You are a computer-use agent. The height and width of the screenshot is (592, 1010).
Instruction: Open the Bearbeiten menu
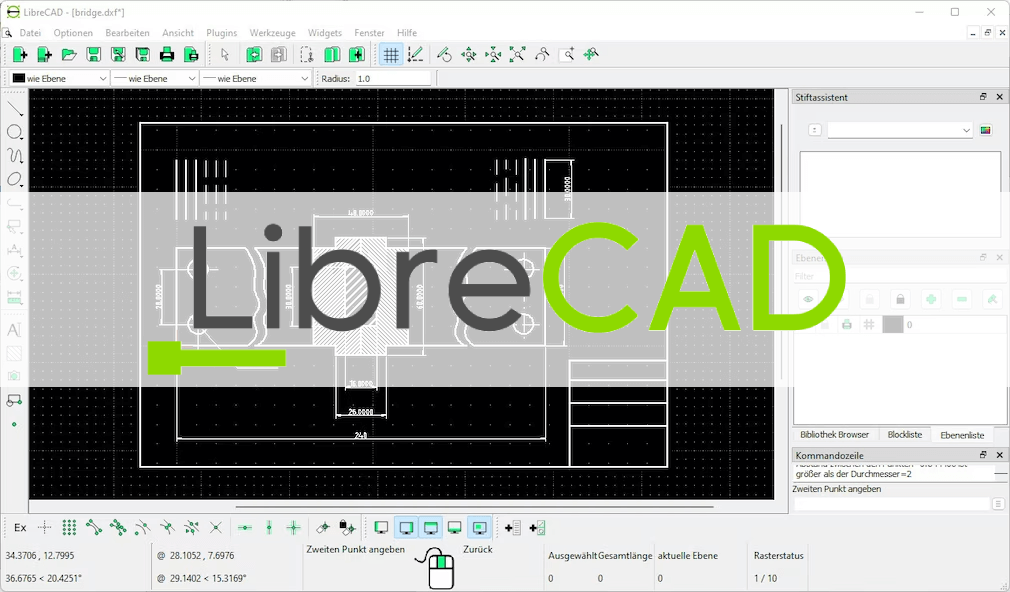coord(128,33)
